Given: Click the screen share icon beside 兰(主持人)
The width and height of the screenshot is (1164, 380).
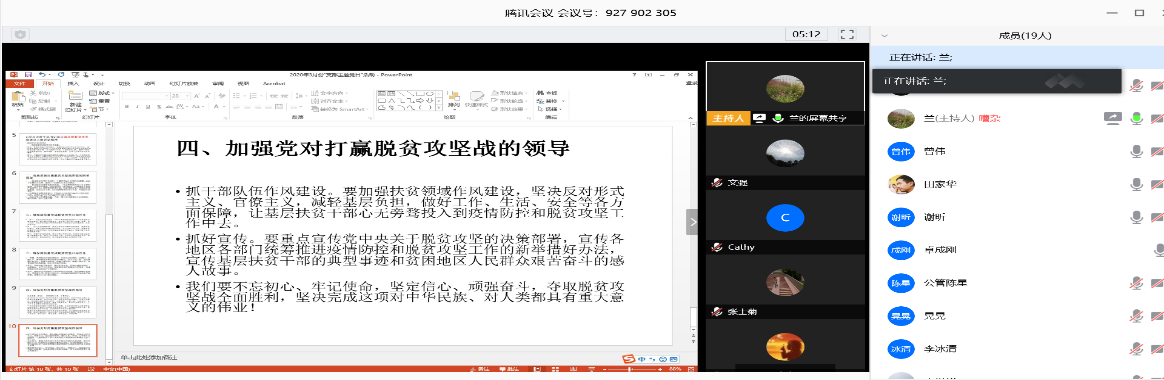Looking at the screenshot, I should pyautogui.click(x=1111, y=118).
